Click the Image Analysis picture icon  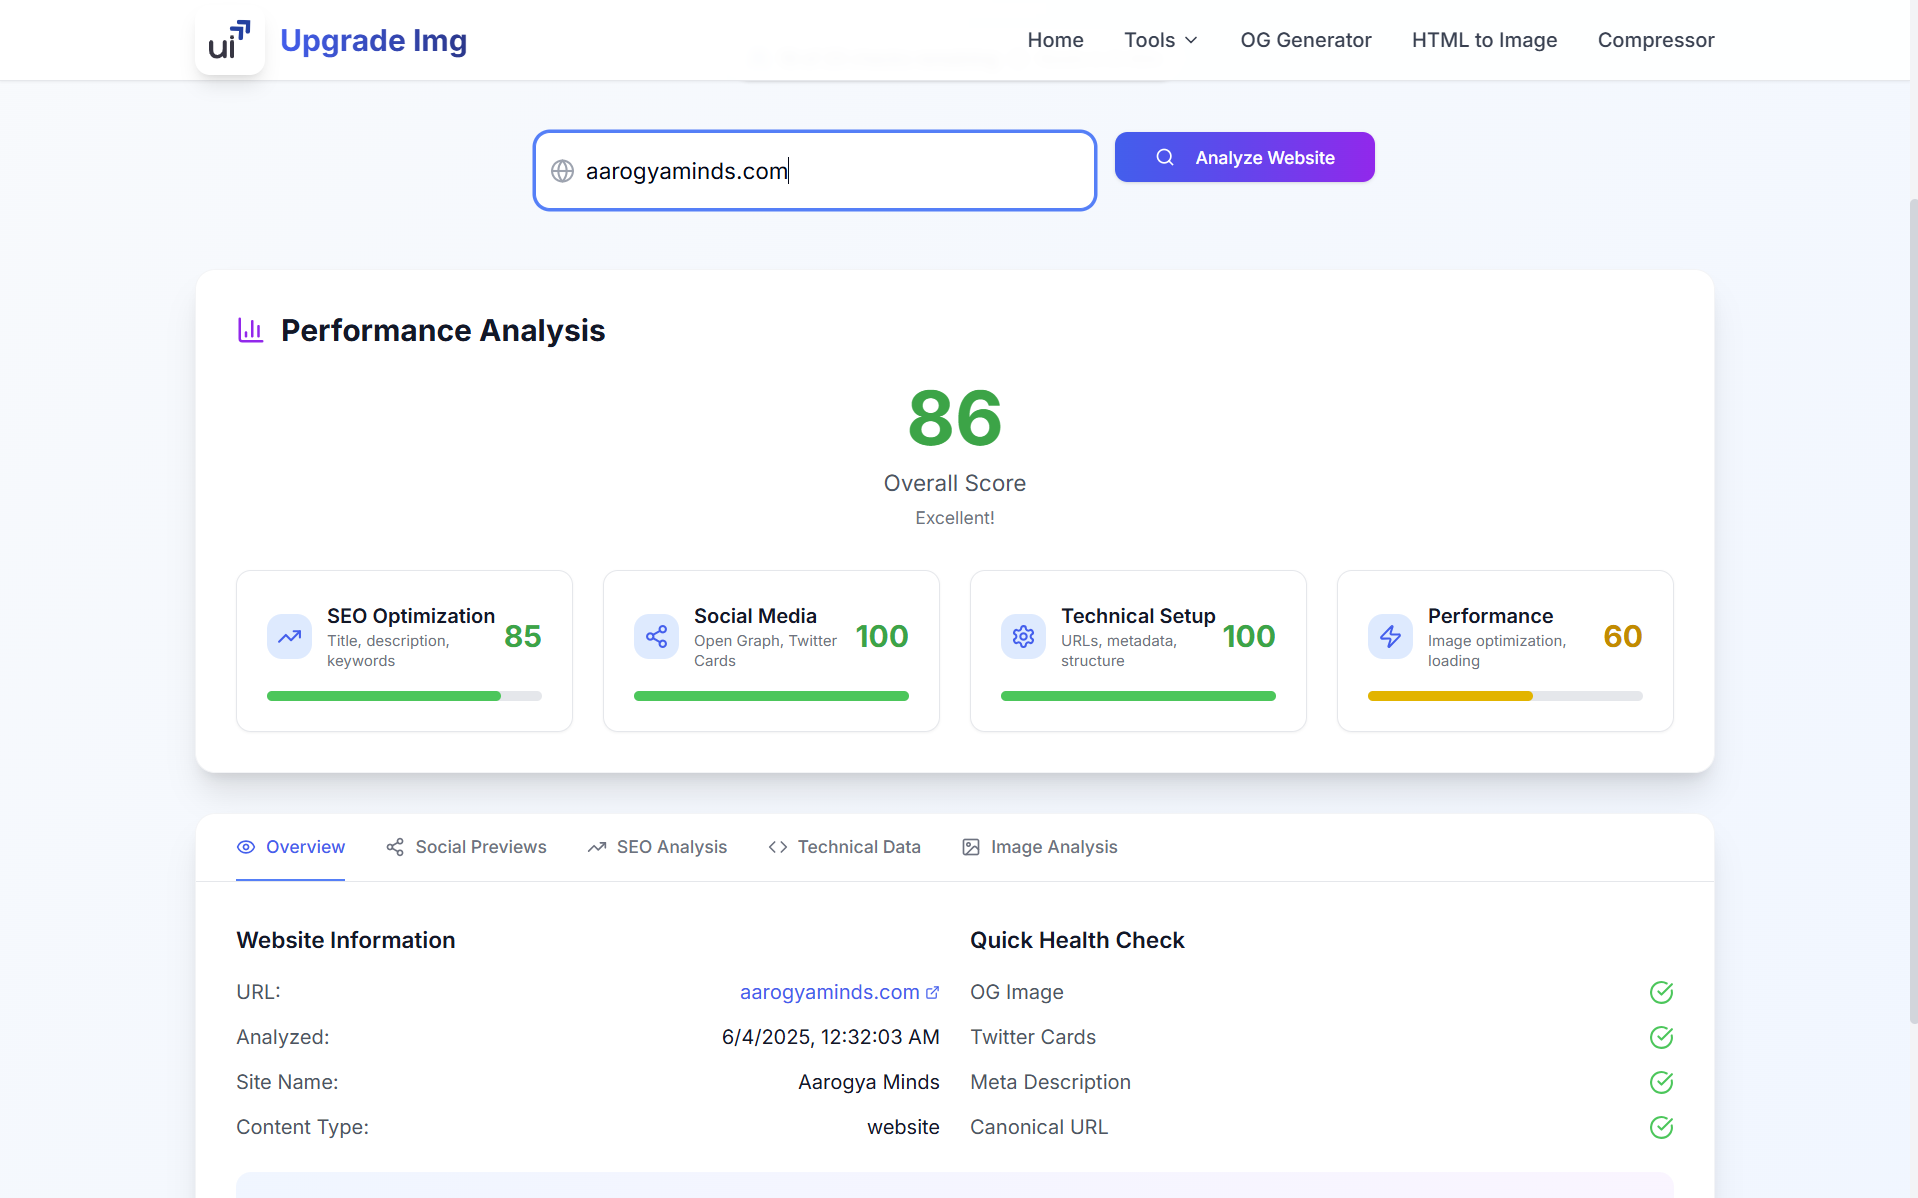971,847
